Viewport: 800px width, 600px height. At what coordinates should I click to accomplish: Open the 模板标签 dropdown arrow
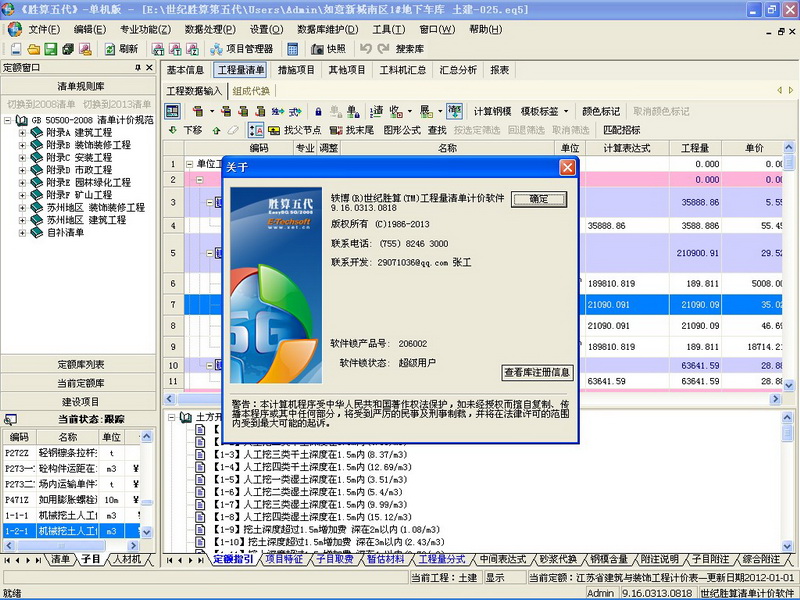pyautogui.click(x=566, y=111)
